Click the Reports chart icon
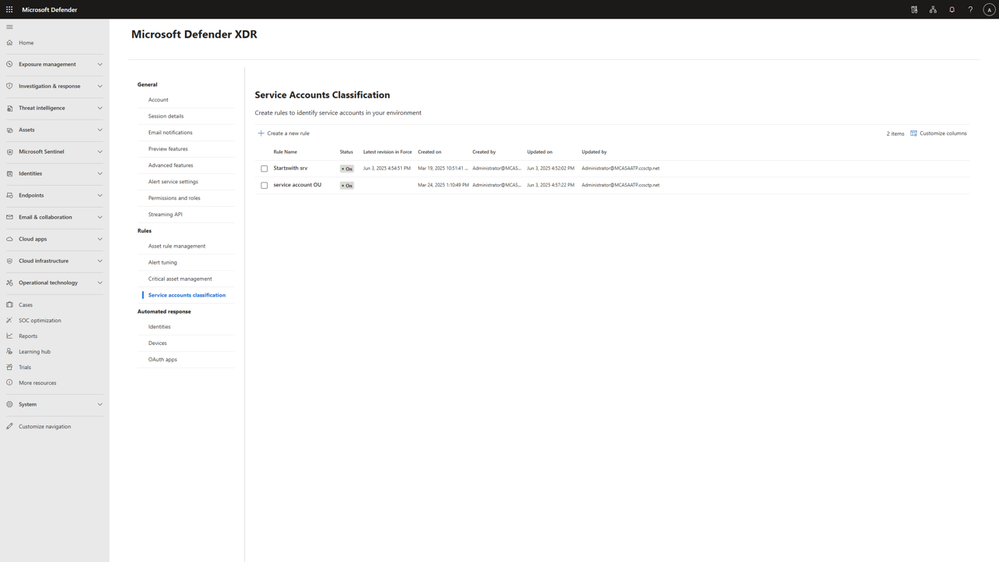Image resolution: width=999 pixels, height=562 pixels. [10, 336]
